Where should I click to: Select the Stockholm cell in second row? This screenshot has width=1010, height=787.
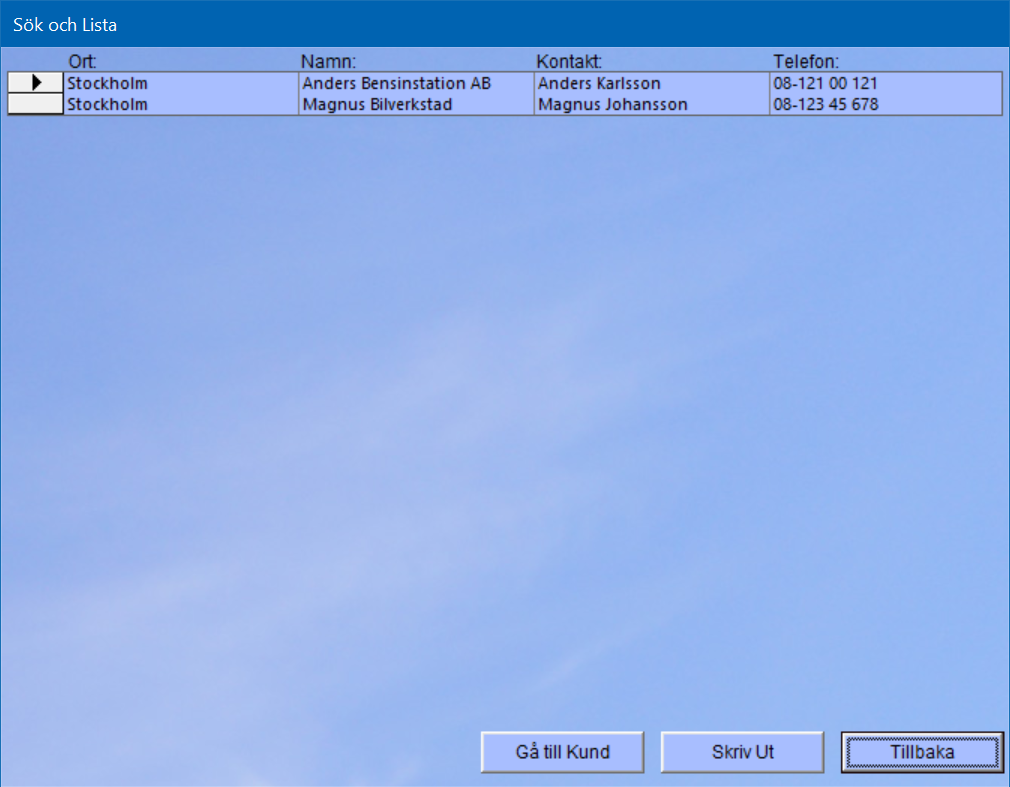(x=180, y=104)
